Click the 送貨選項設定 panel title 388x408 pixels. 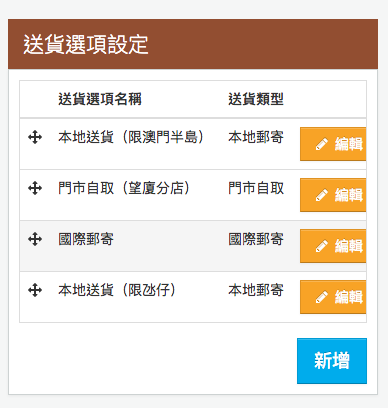[x=86, y=44]
